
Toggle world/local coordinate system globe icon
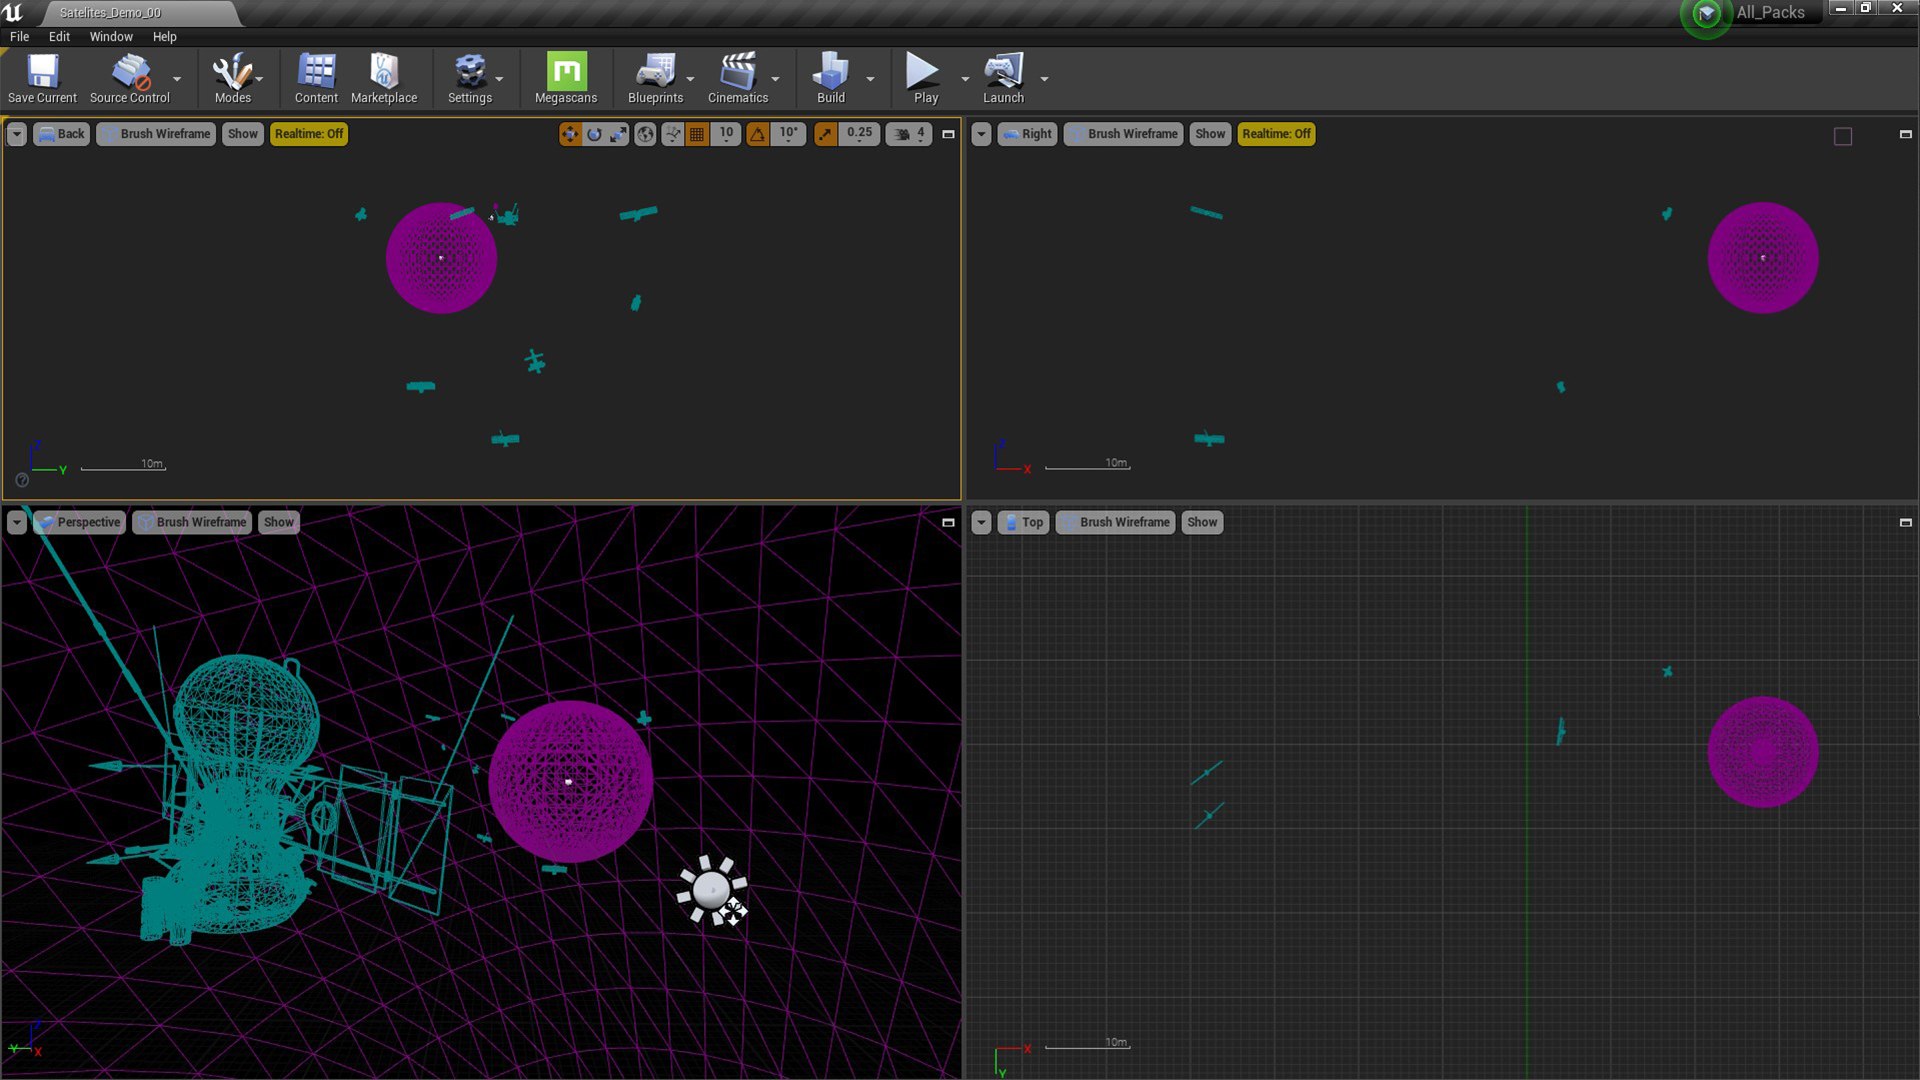(645, 134)
